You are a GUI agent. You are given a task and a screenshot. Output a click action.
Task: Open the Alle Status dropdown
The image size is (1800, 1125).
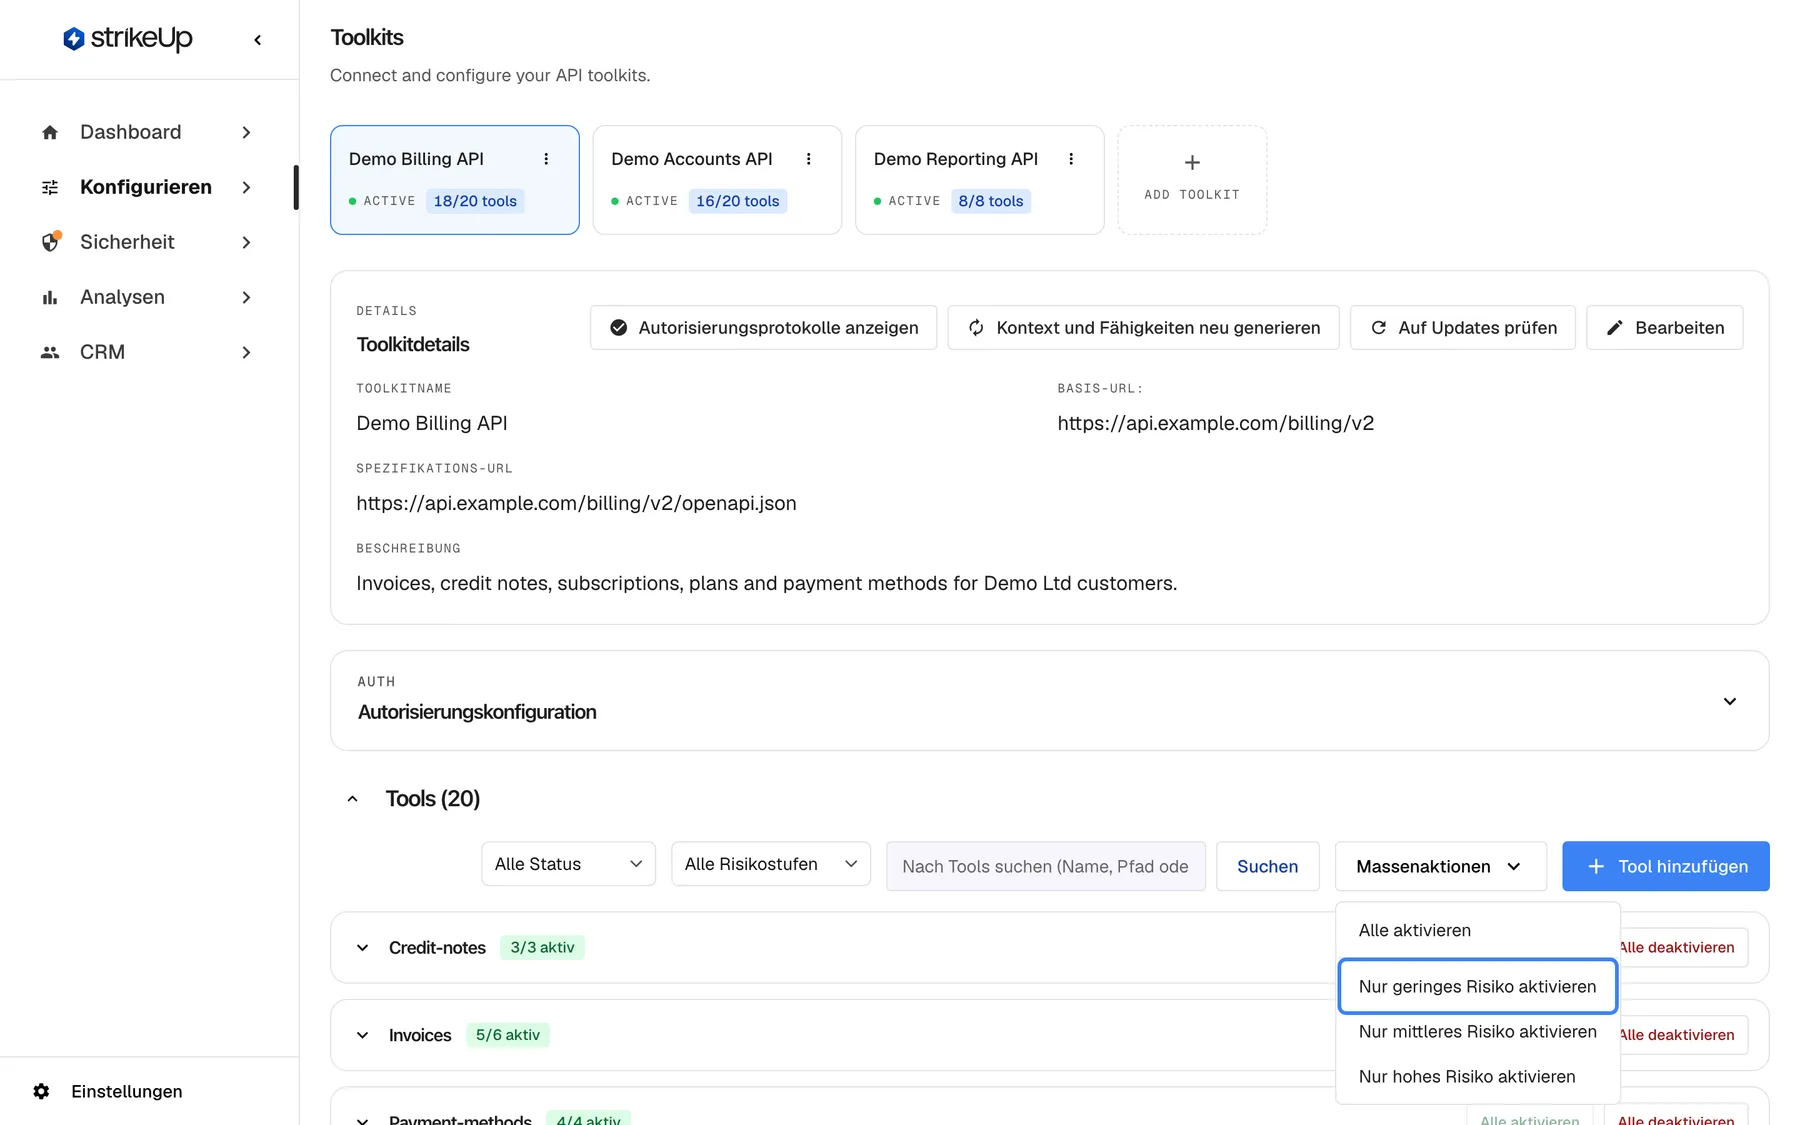pyautogui.click(x=568, y=864)
